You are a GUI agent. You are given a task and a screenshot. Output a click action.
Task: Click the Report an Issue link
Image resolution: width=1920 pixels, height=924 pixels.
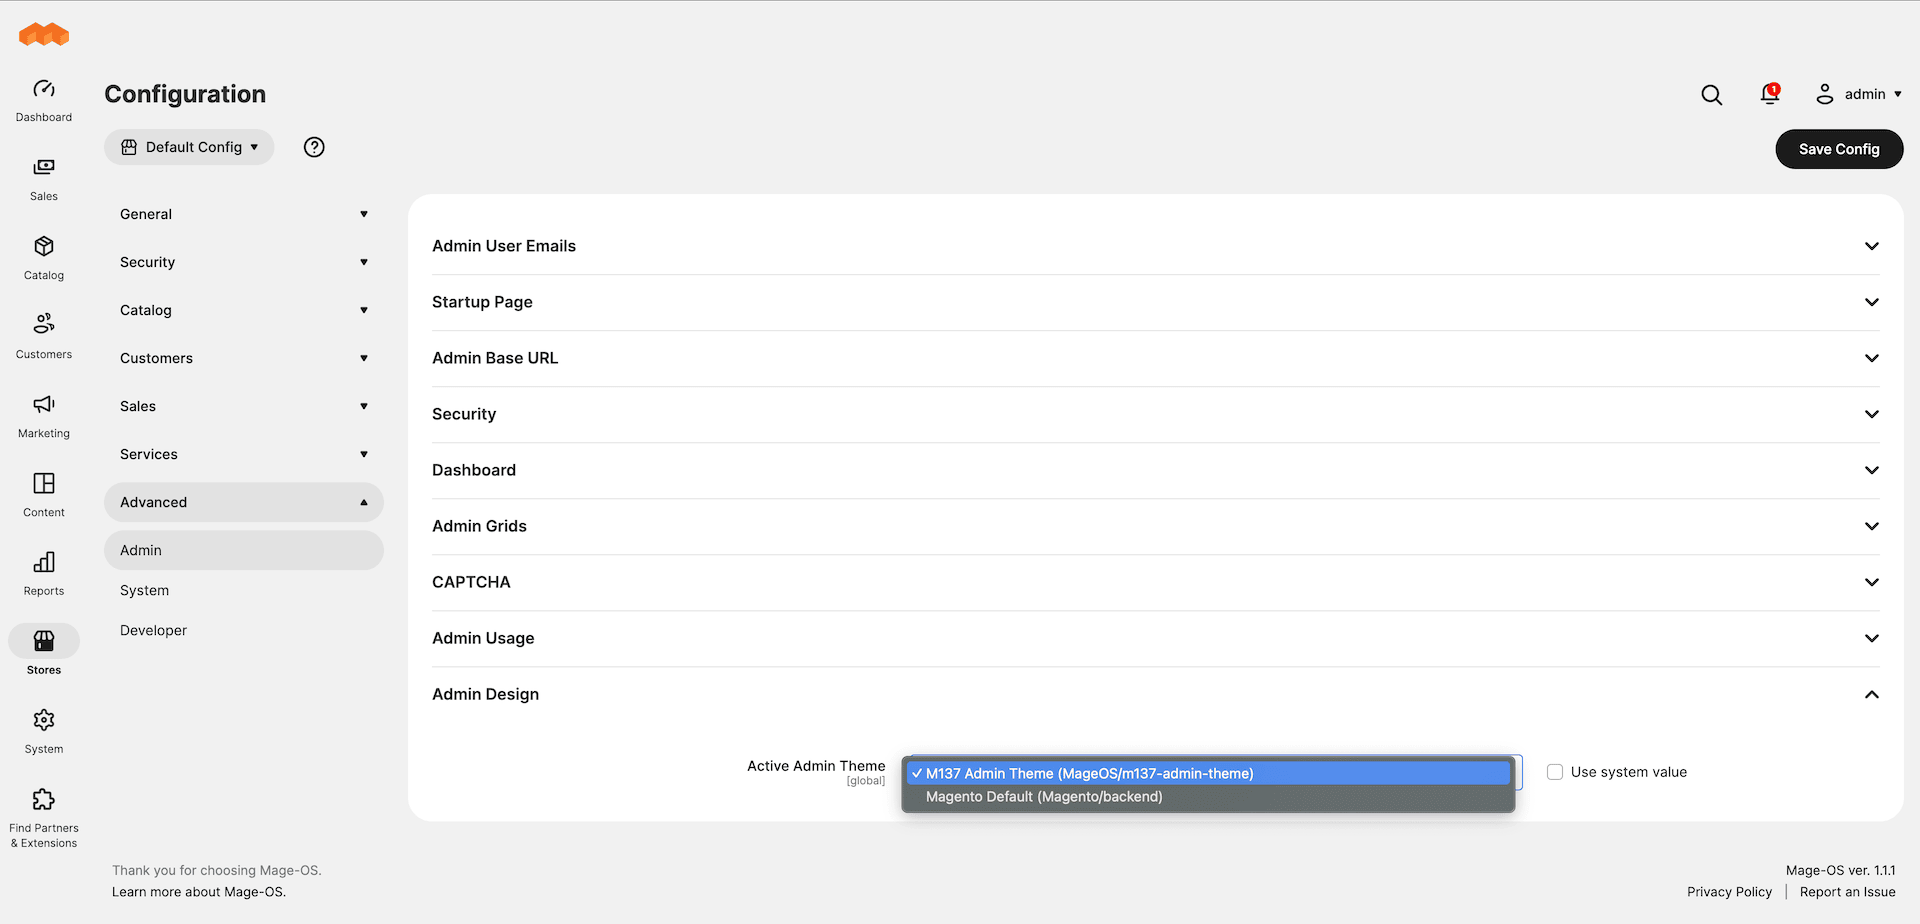1847,892
